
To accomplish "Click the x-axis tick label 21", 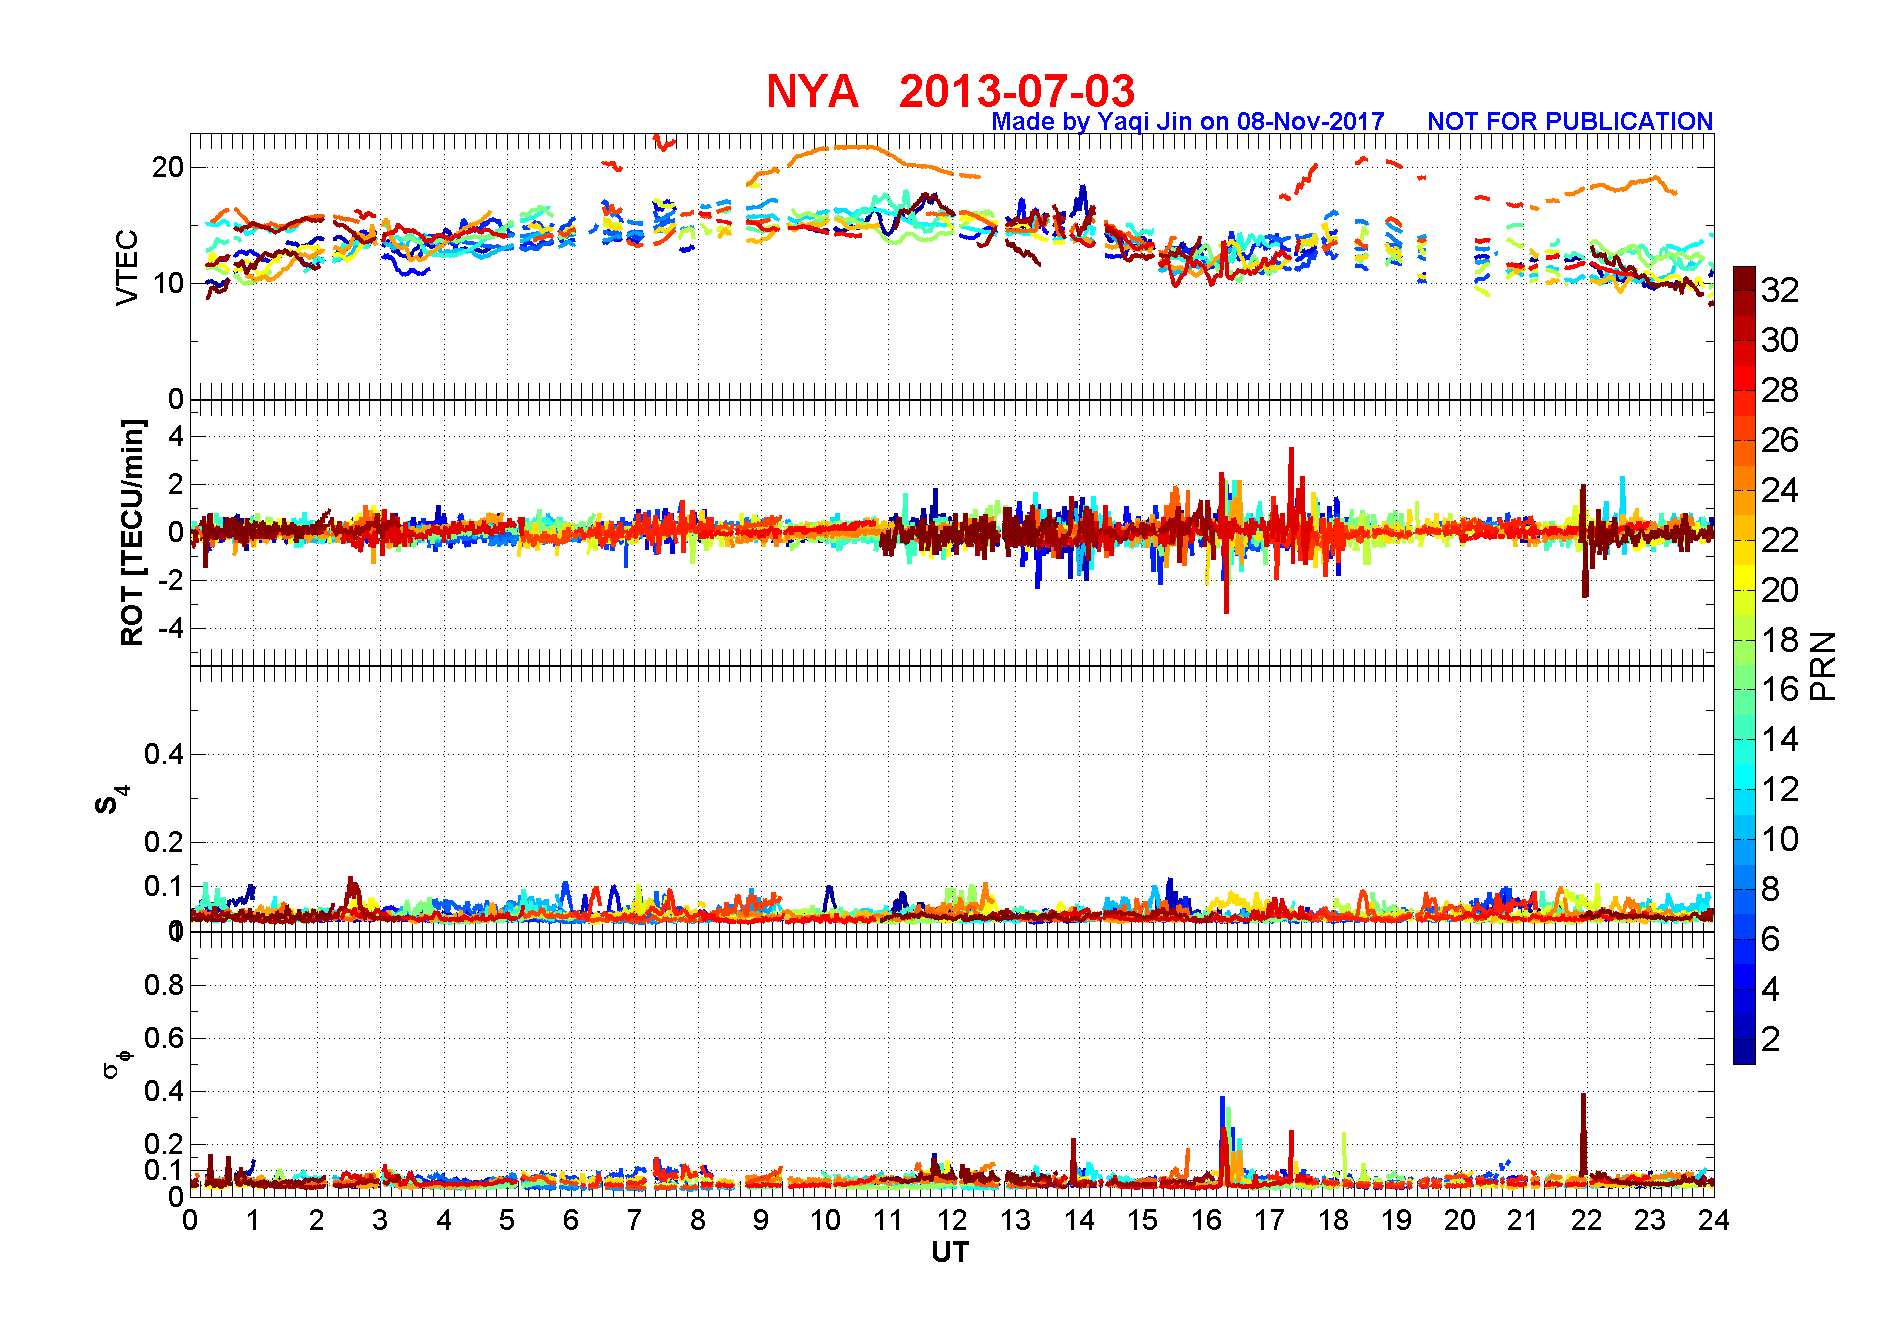I will click(x=1523, y=1220).
